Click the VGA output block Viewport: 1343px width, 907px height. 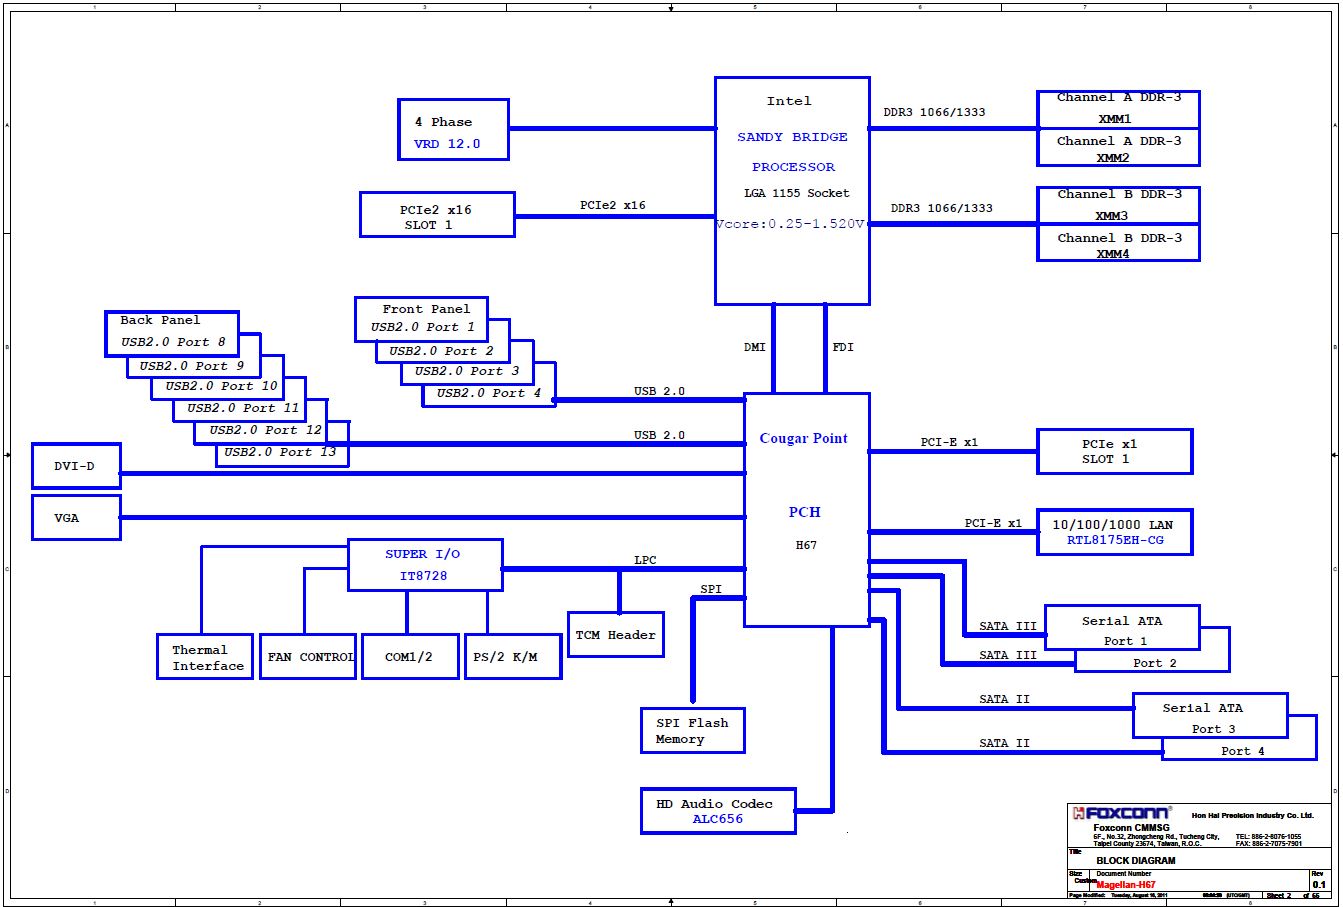(x=76, y=518)
